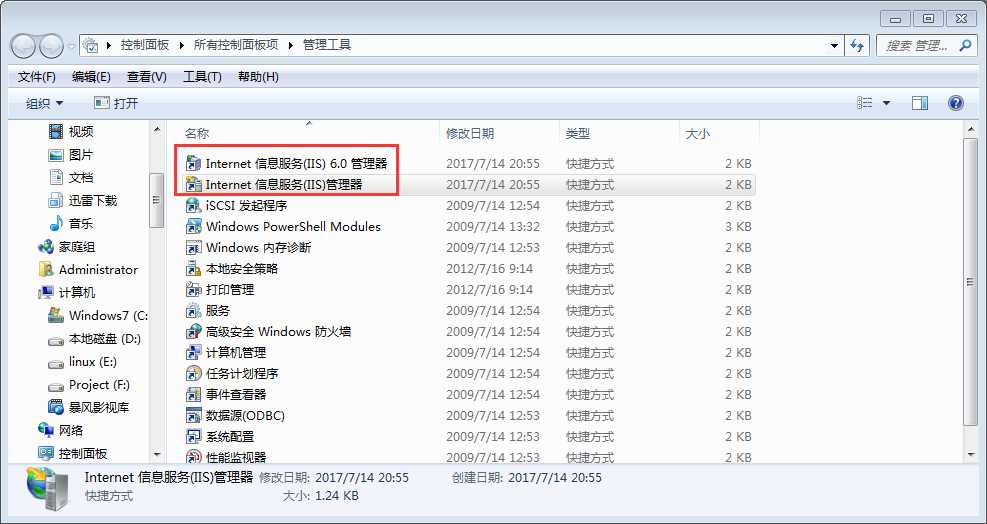This screenshot has width=987, height=524.
Task: Click the 打开 toolbar button
Action: pyautogui.click(x=116, y=103)
